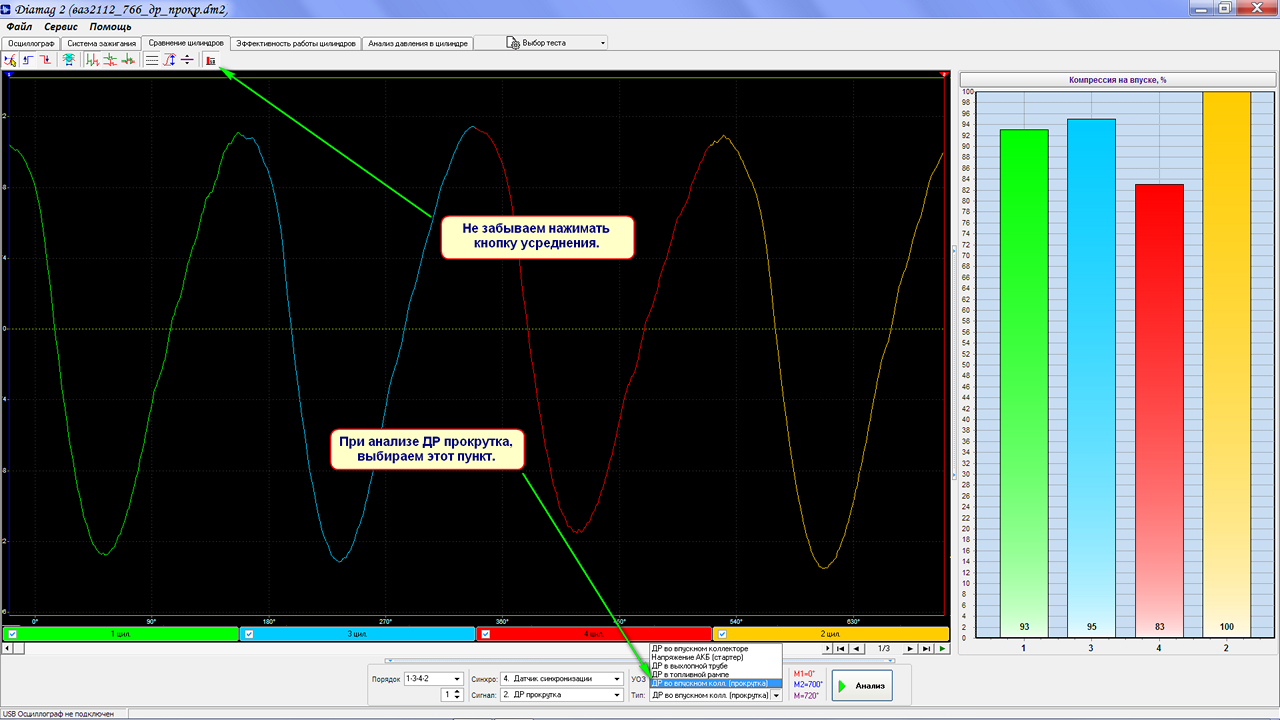Switch to Система зажигания tab
This screenshot has width=1280, height=720.
click(101, 43)
